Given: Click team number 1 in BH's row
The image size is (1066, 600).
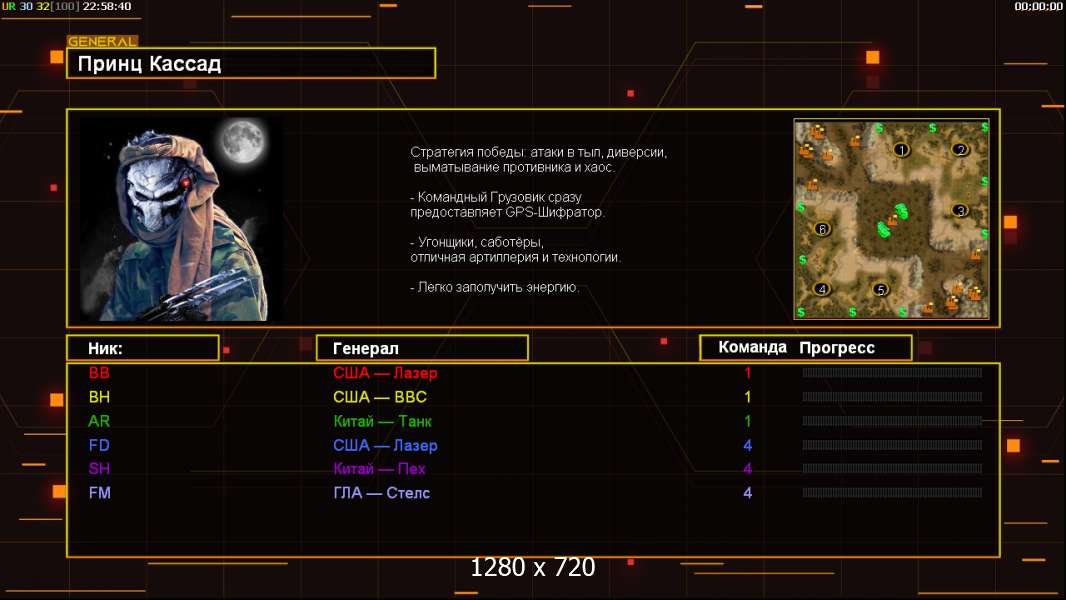Looking at the screenshot, I should pyautogui.click(x=748, y=397).
